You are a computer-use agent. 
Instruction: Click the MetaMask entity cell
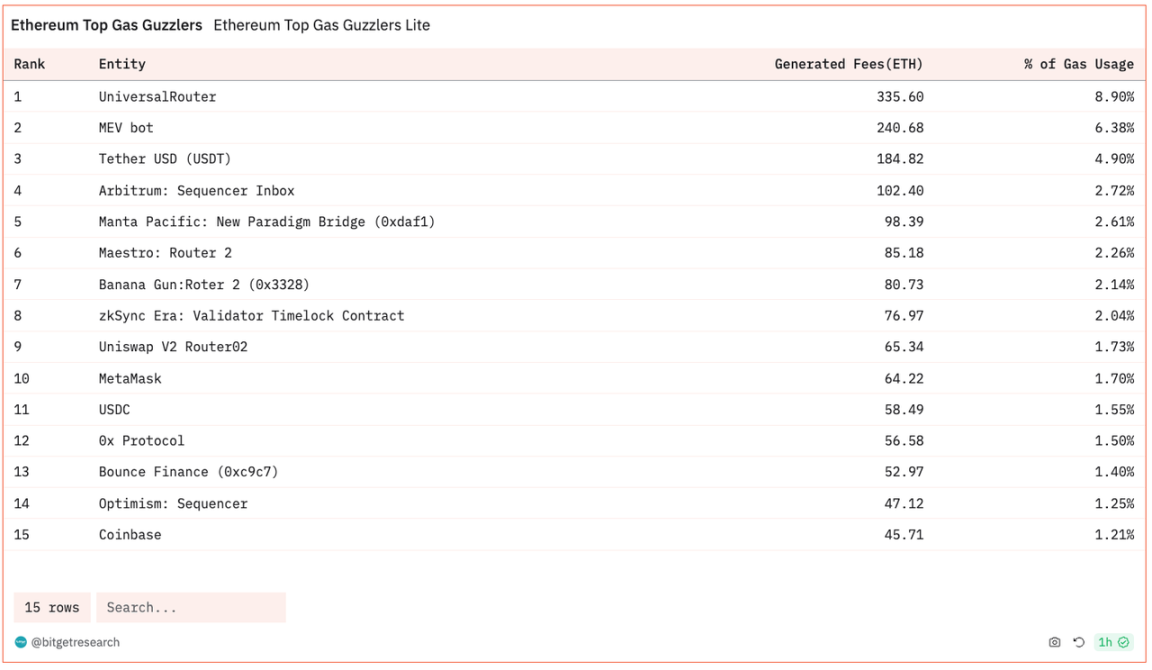(x=130, y=378)
